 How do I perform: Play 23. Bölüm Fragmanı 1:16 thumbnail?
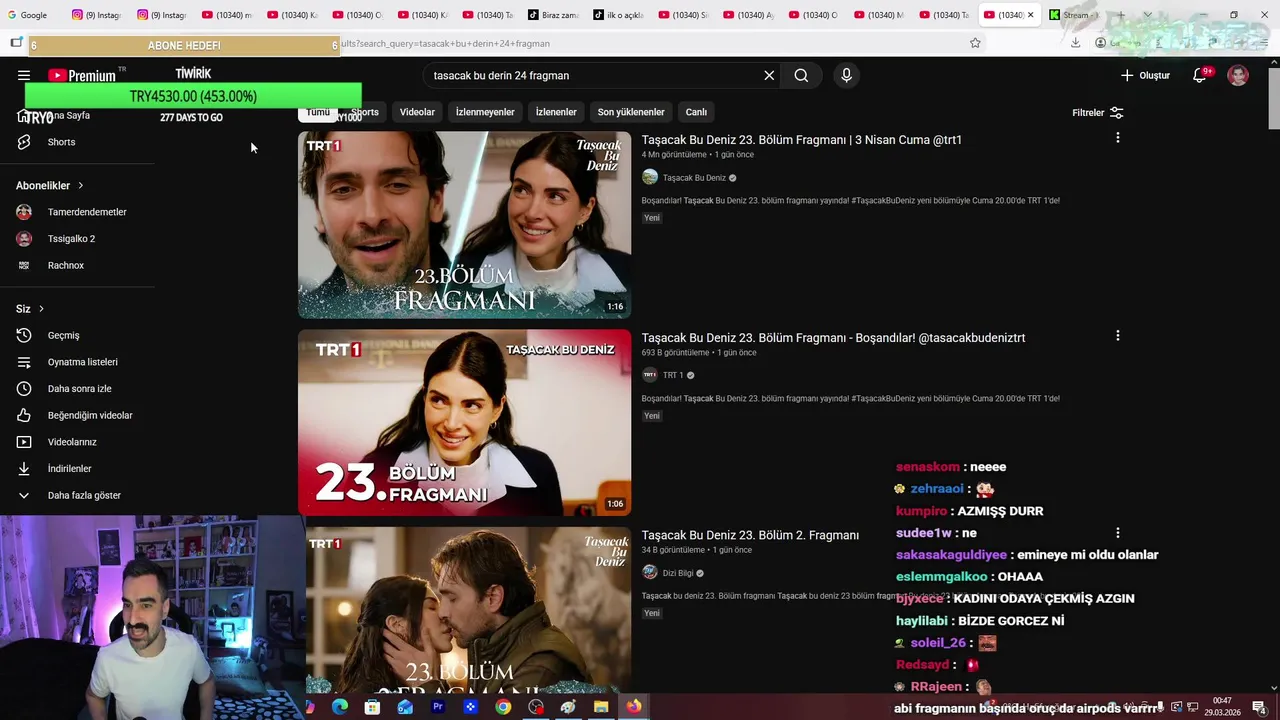[x=464, y=225]
